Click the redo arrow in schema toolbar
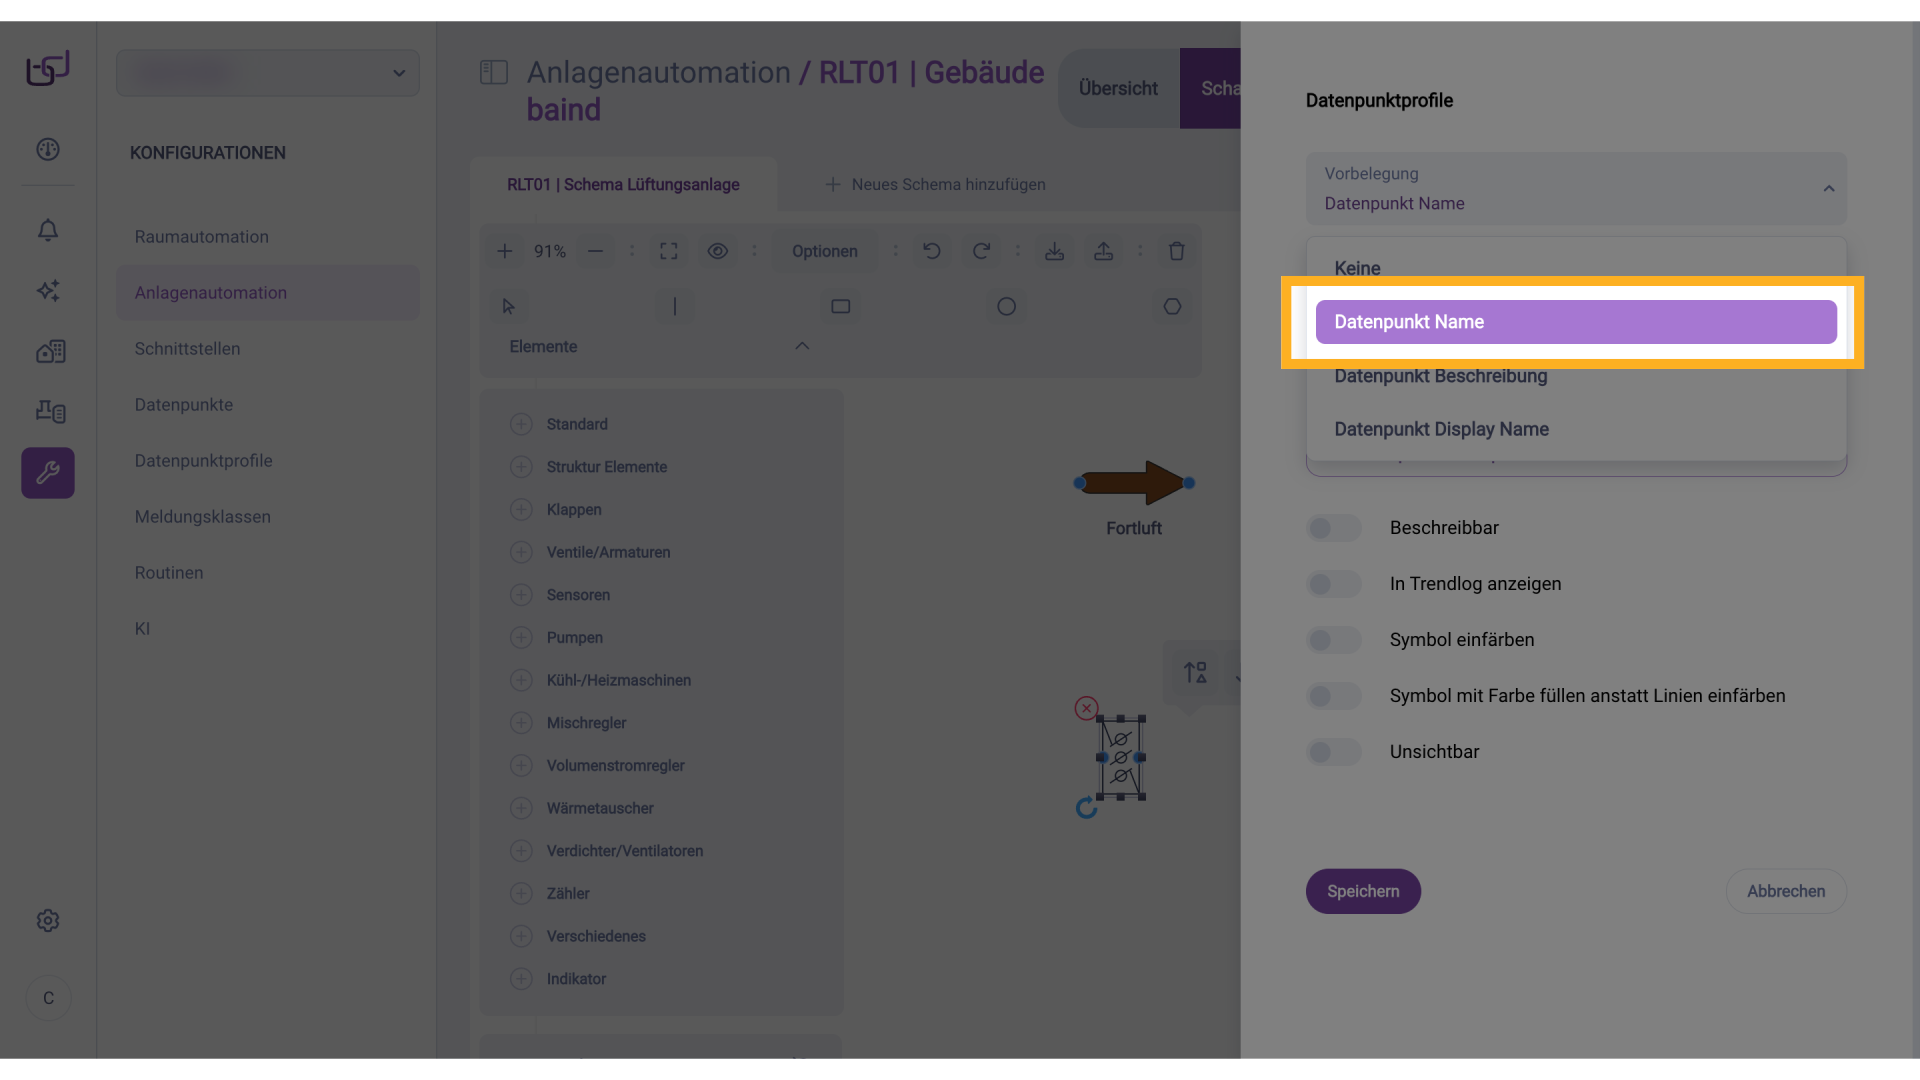Image resolution: width=1920 pixels, height=1080 pixels. point(981,251)
